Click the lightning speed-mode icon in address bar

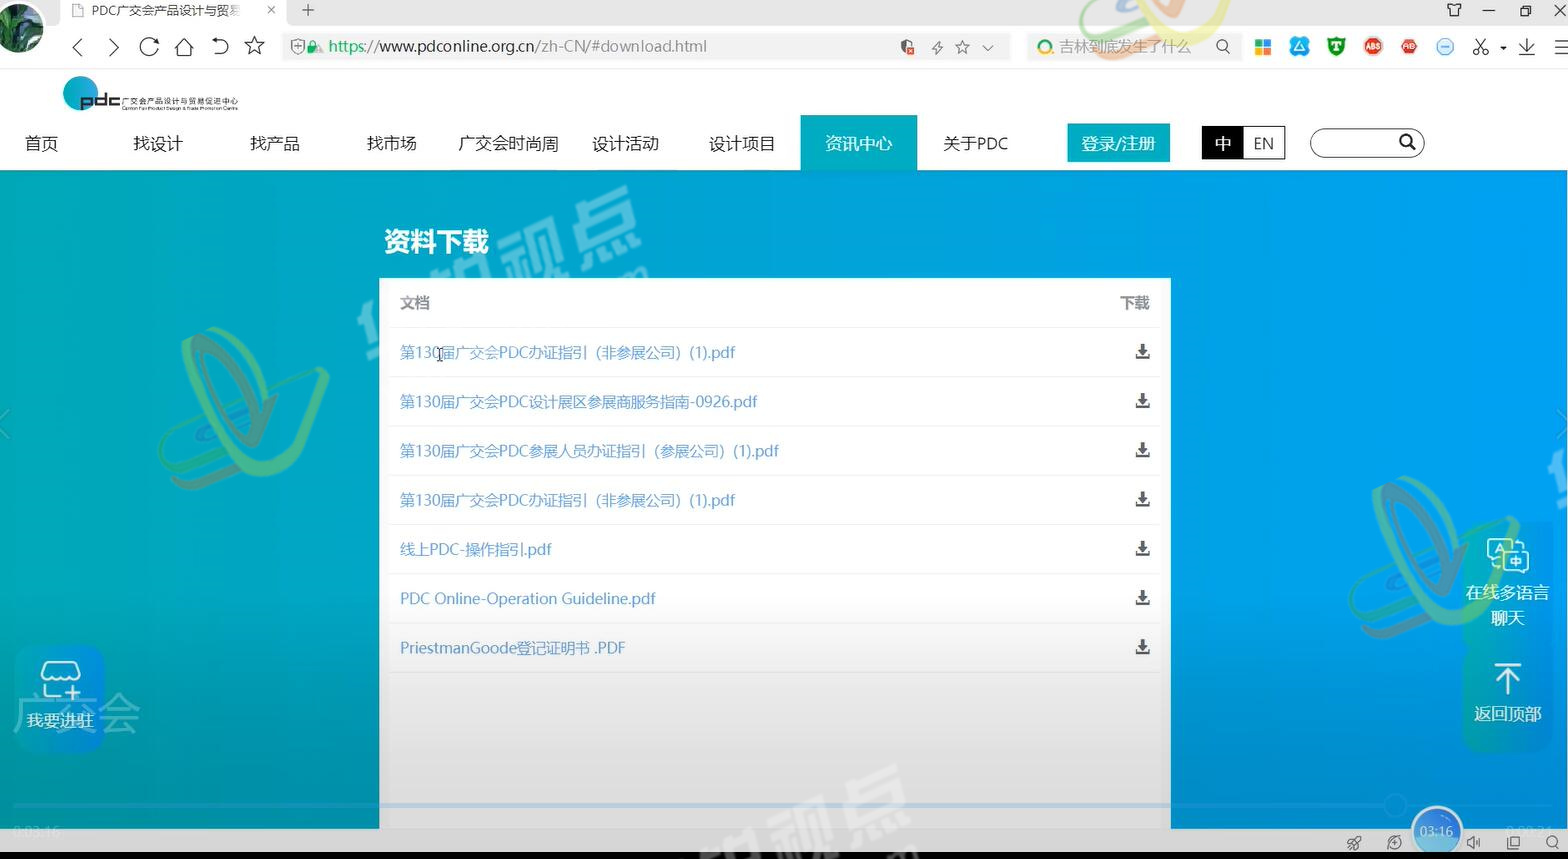(x=937, y=47)
